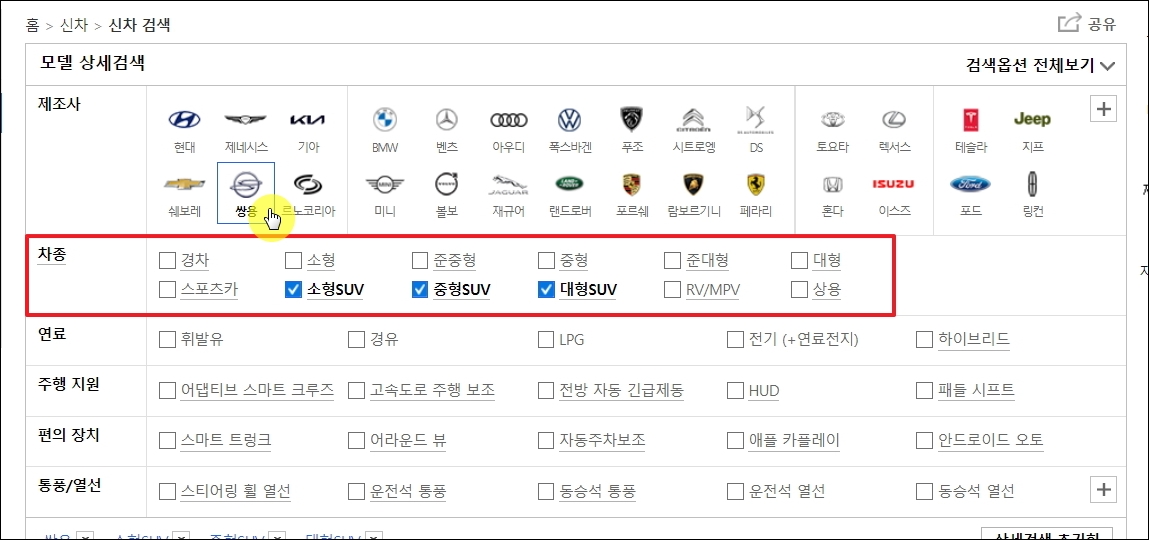Click the share (공유) icon
The width and height of the screenshot is (1149, 540).
pyautogui.click(x=1069, y=24)
